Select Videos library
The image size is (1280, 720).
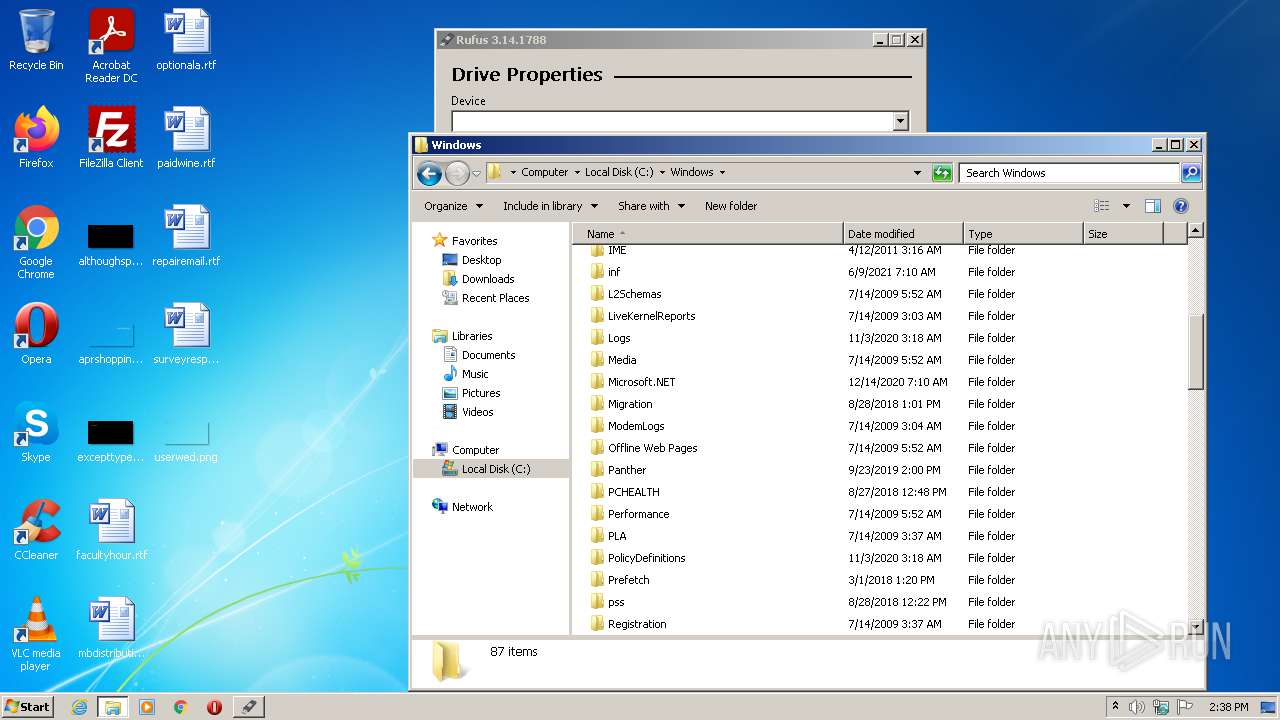[477, 412]
